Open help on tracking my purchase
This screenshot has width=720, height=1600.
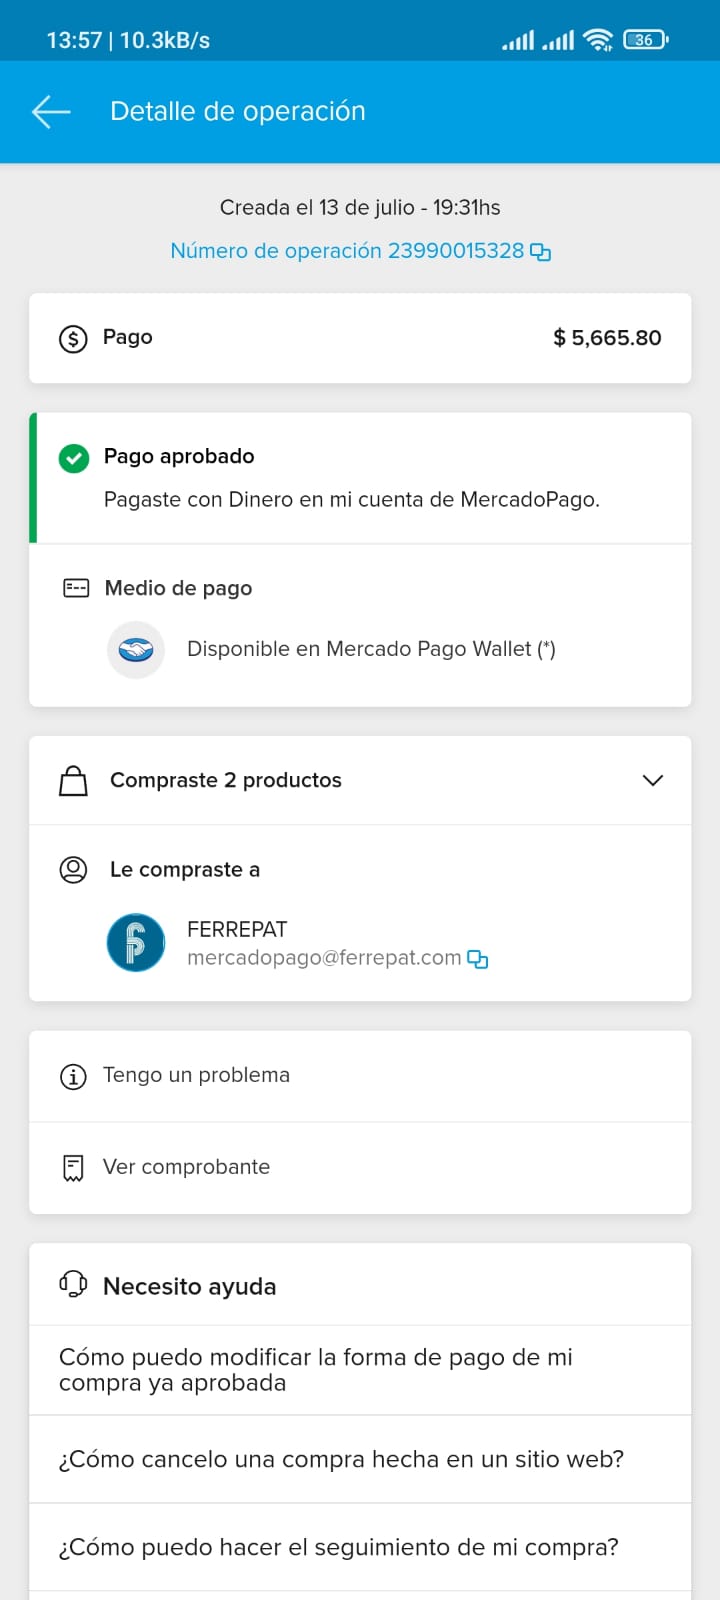click(x=360, y=1547)
